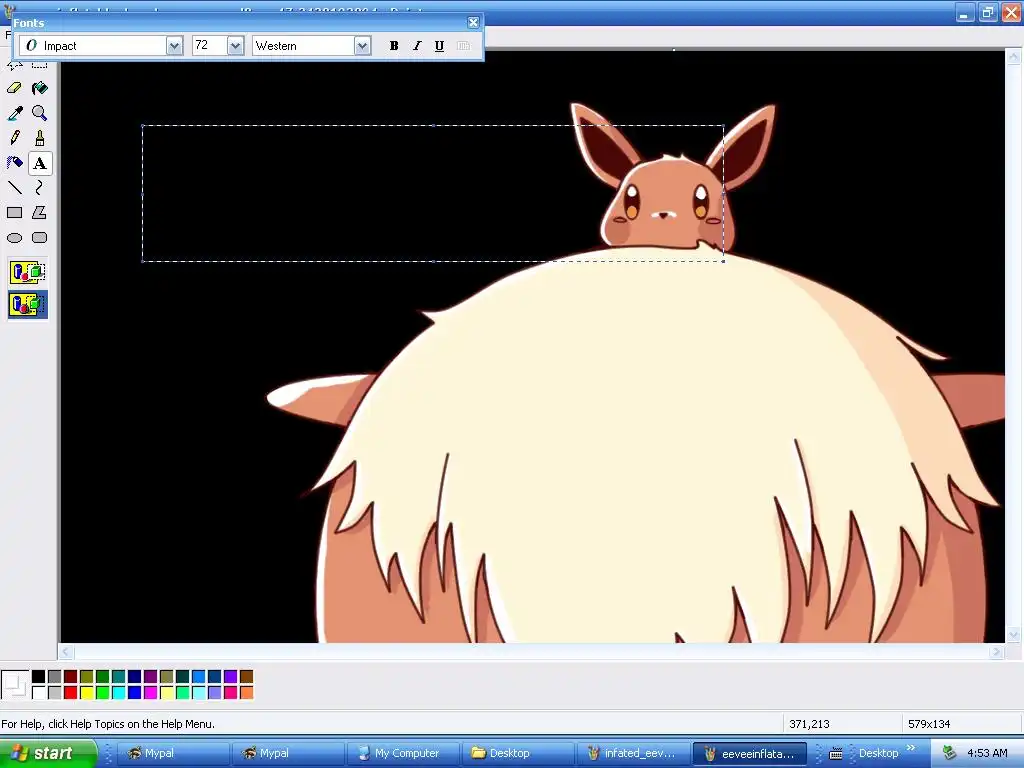Click the 4:53 AM clock in the tray
1024x768 pixels.
pos(987,753)
